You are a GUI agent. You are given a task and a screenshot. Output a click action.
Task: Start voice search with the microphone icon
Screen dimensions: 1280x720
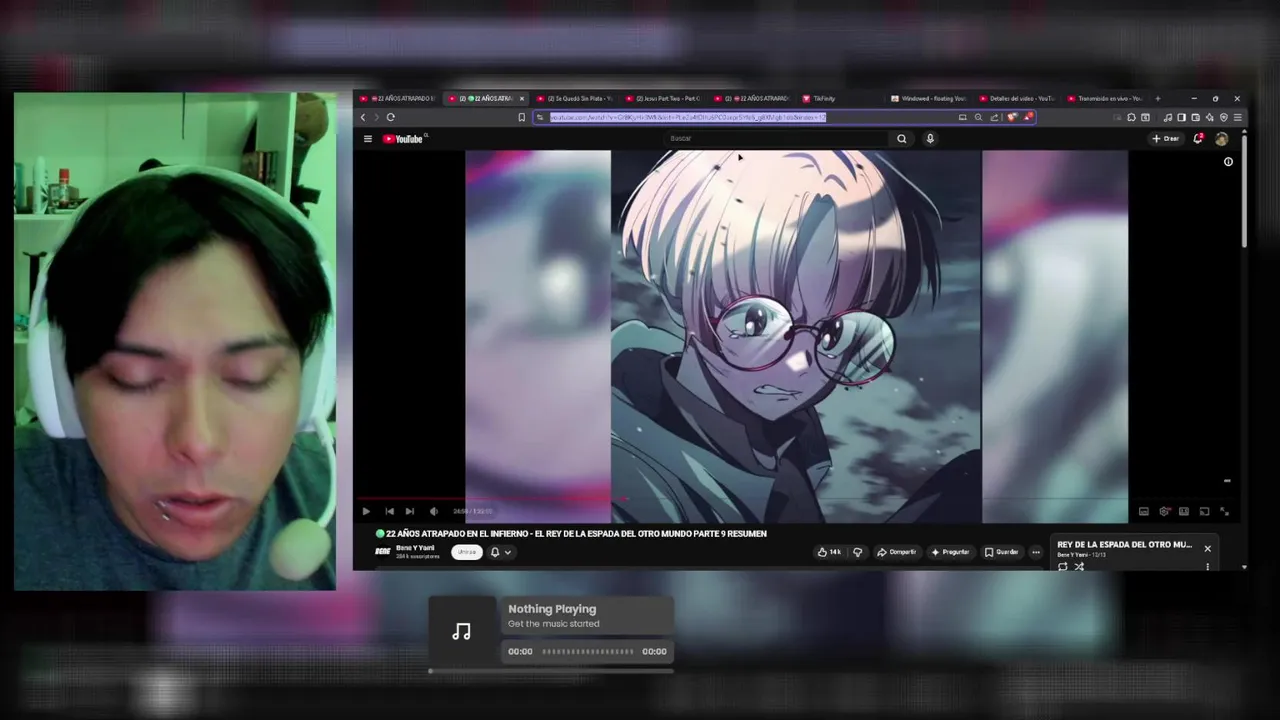point(930,139)
